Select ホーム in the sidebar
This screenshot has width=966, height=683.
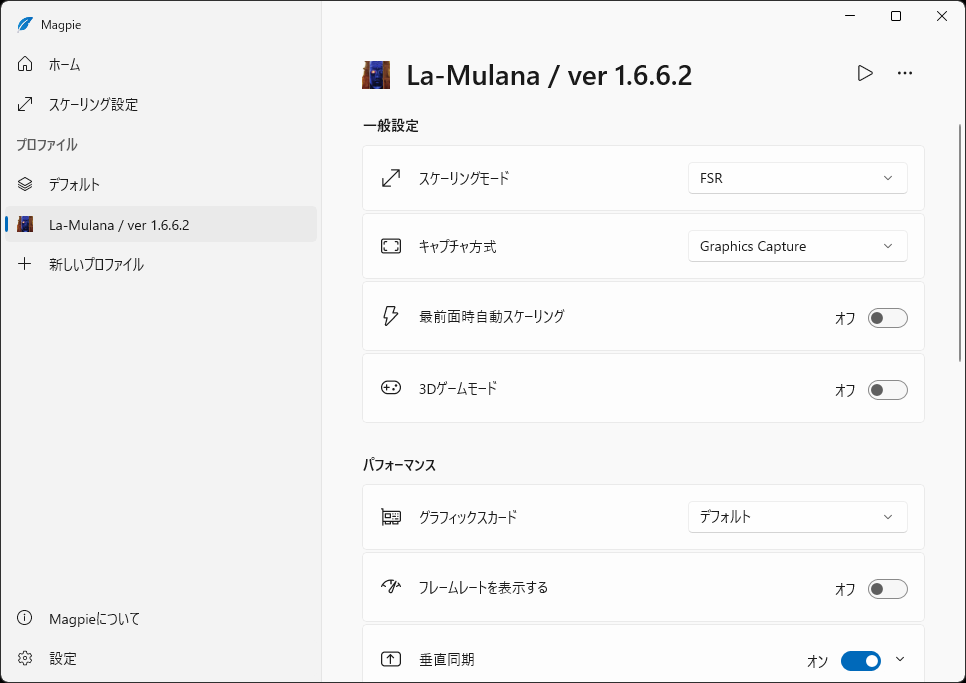click(x=62, y=64)
